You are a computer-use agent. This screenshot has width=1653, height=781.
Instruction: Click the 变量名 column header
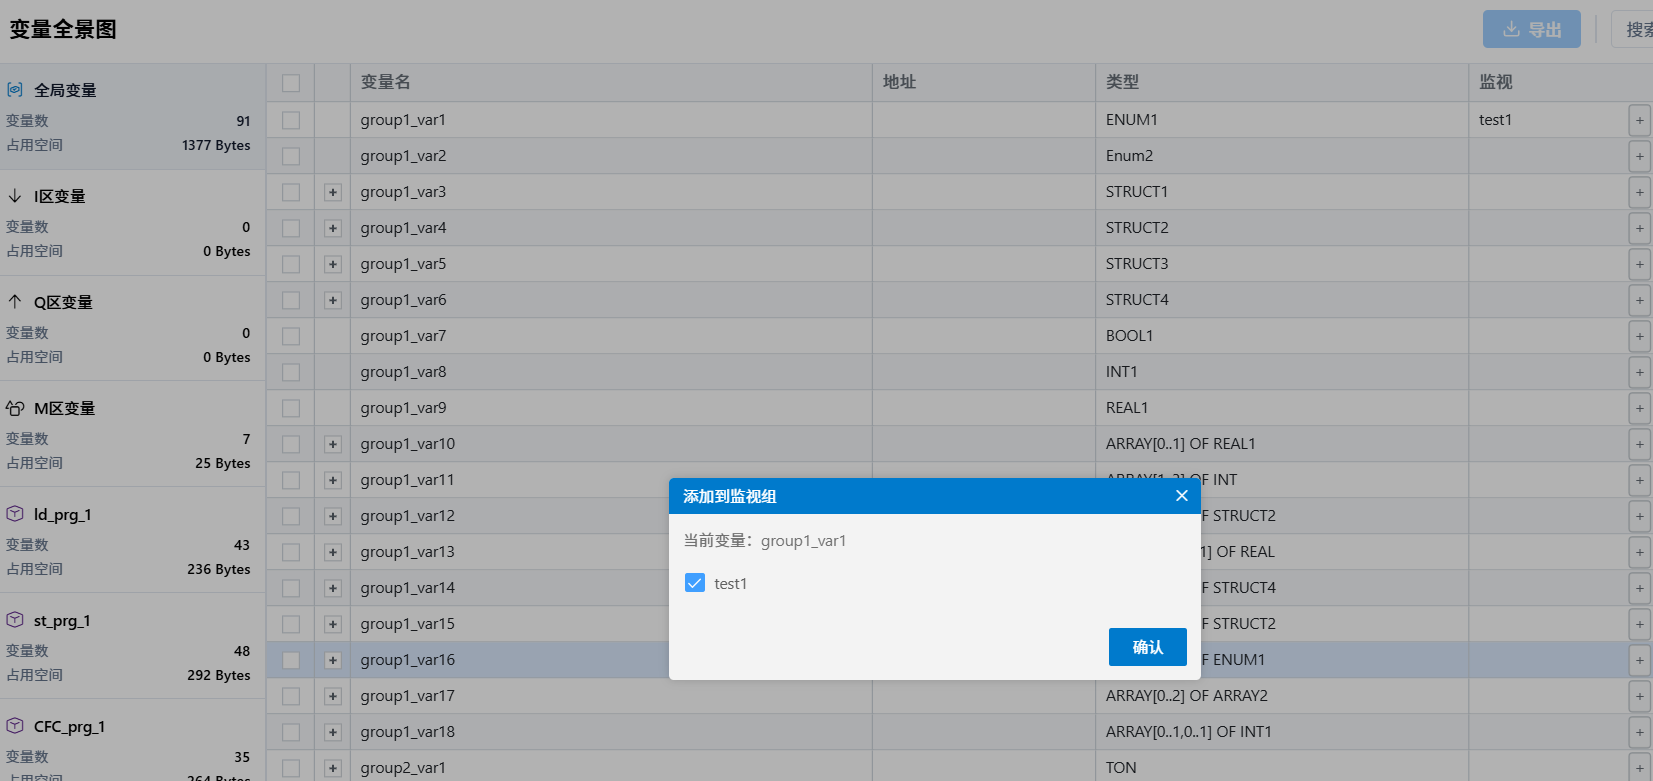pos(611,83)
